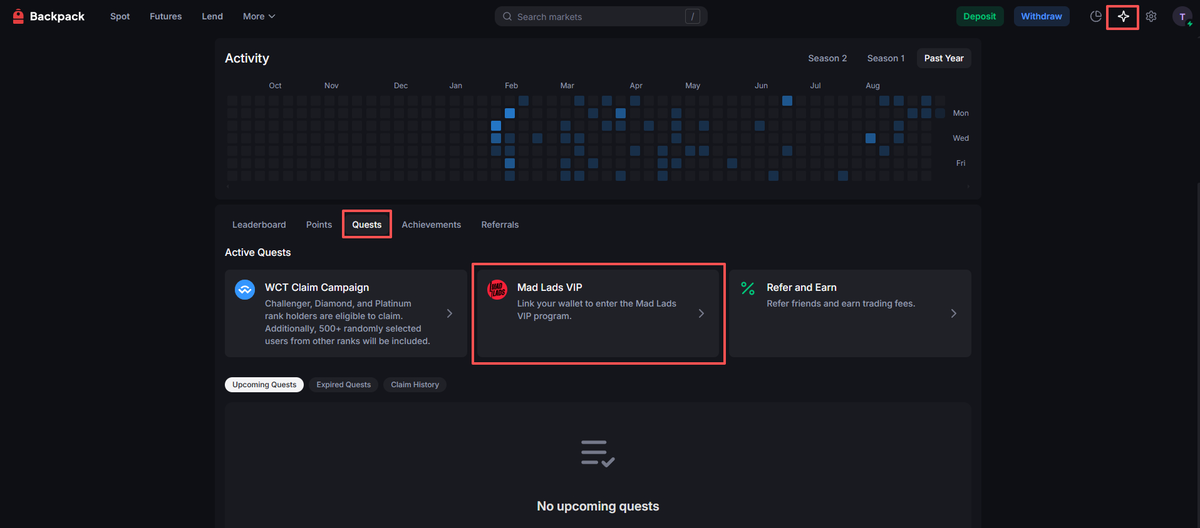Click the Mad Lads VIP logo
1200x528 pixels.
497,290
